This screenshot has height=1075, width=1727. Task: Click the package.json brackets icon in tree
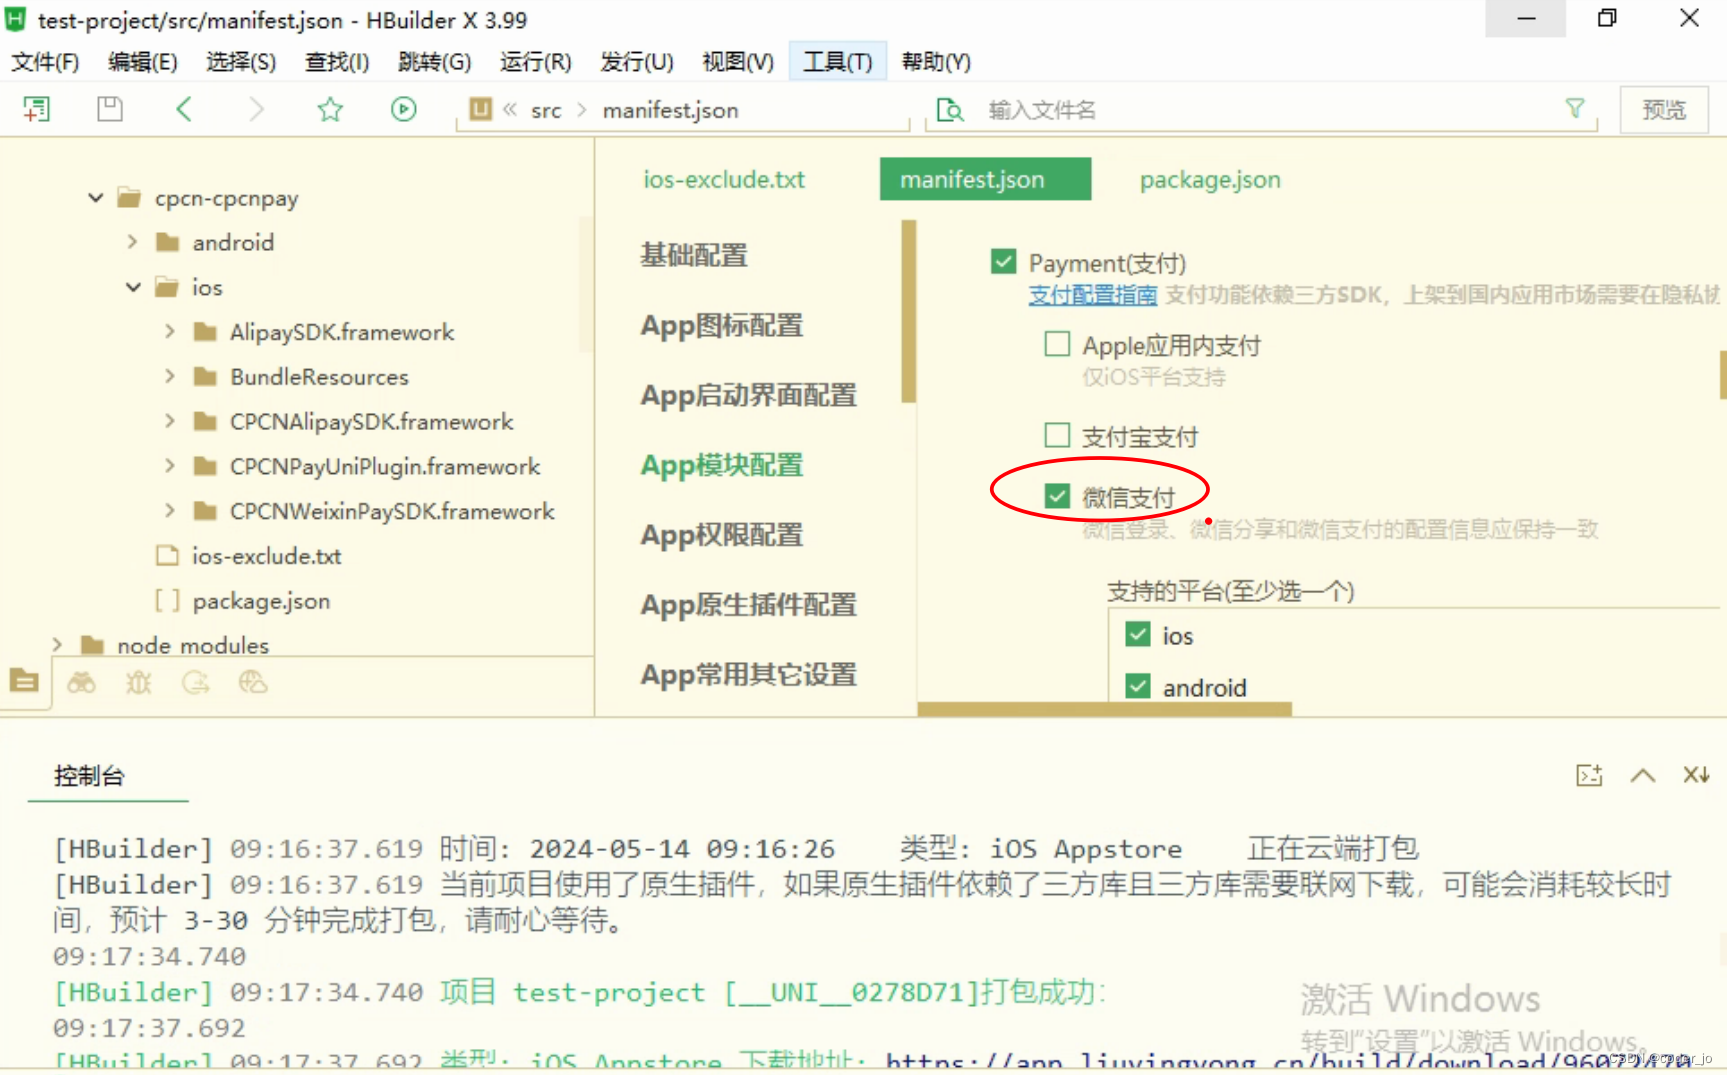[167, 600]
